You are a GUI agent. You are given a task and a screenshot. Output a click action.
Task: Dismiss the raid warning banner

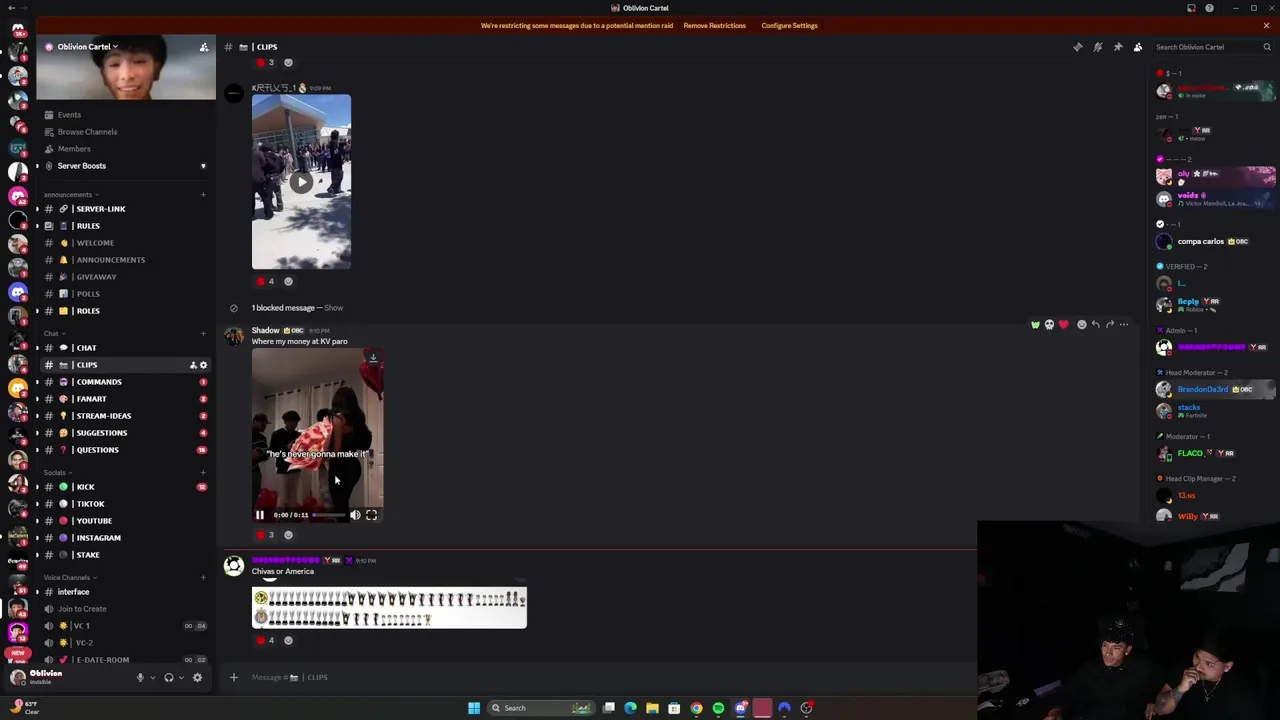1266,25
